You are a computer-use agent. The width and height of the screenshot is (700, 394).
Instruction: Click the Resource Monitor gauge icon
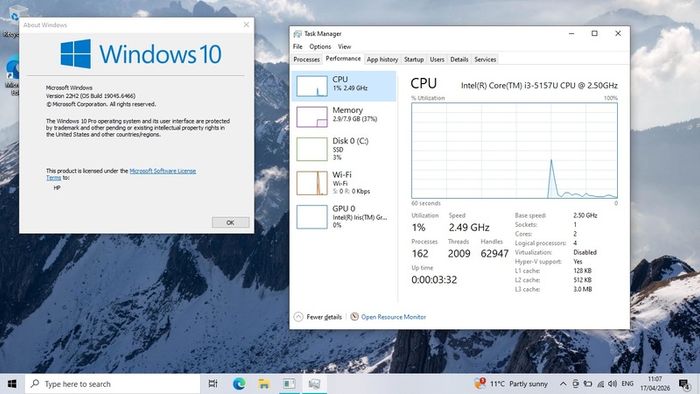354,316
